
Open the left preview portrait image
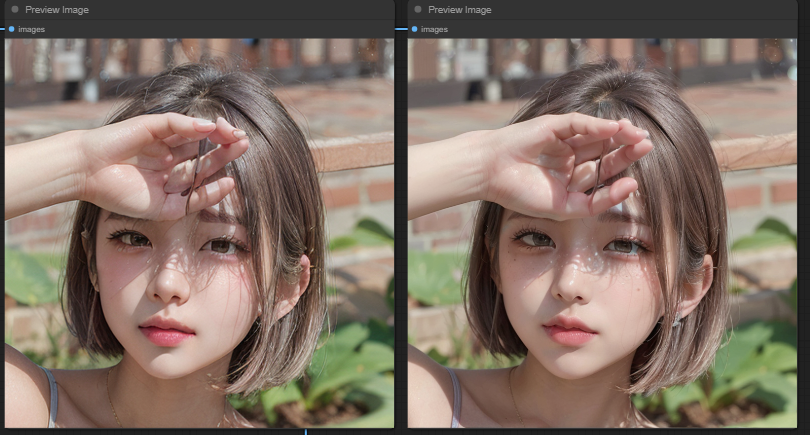coord(199,232)
